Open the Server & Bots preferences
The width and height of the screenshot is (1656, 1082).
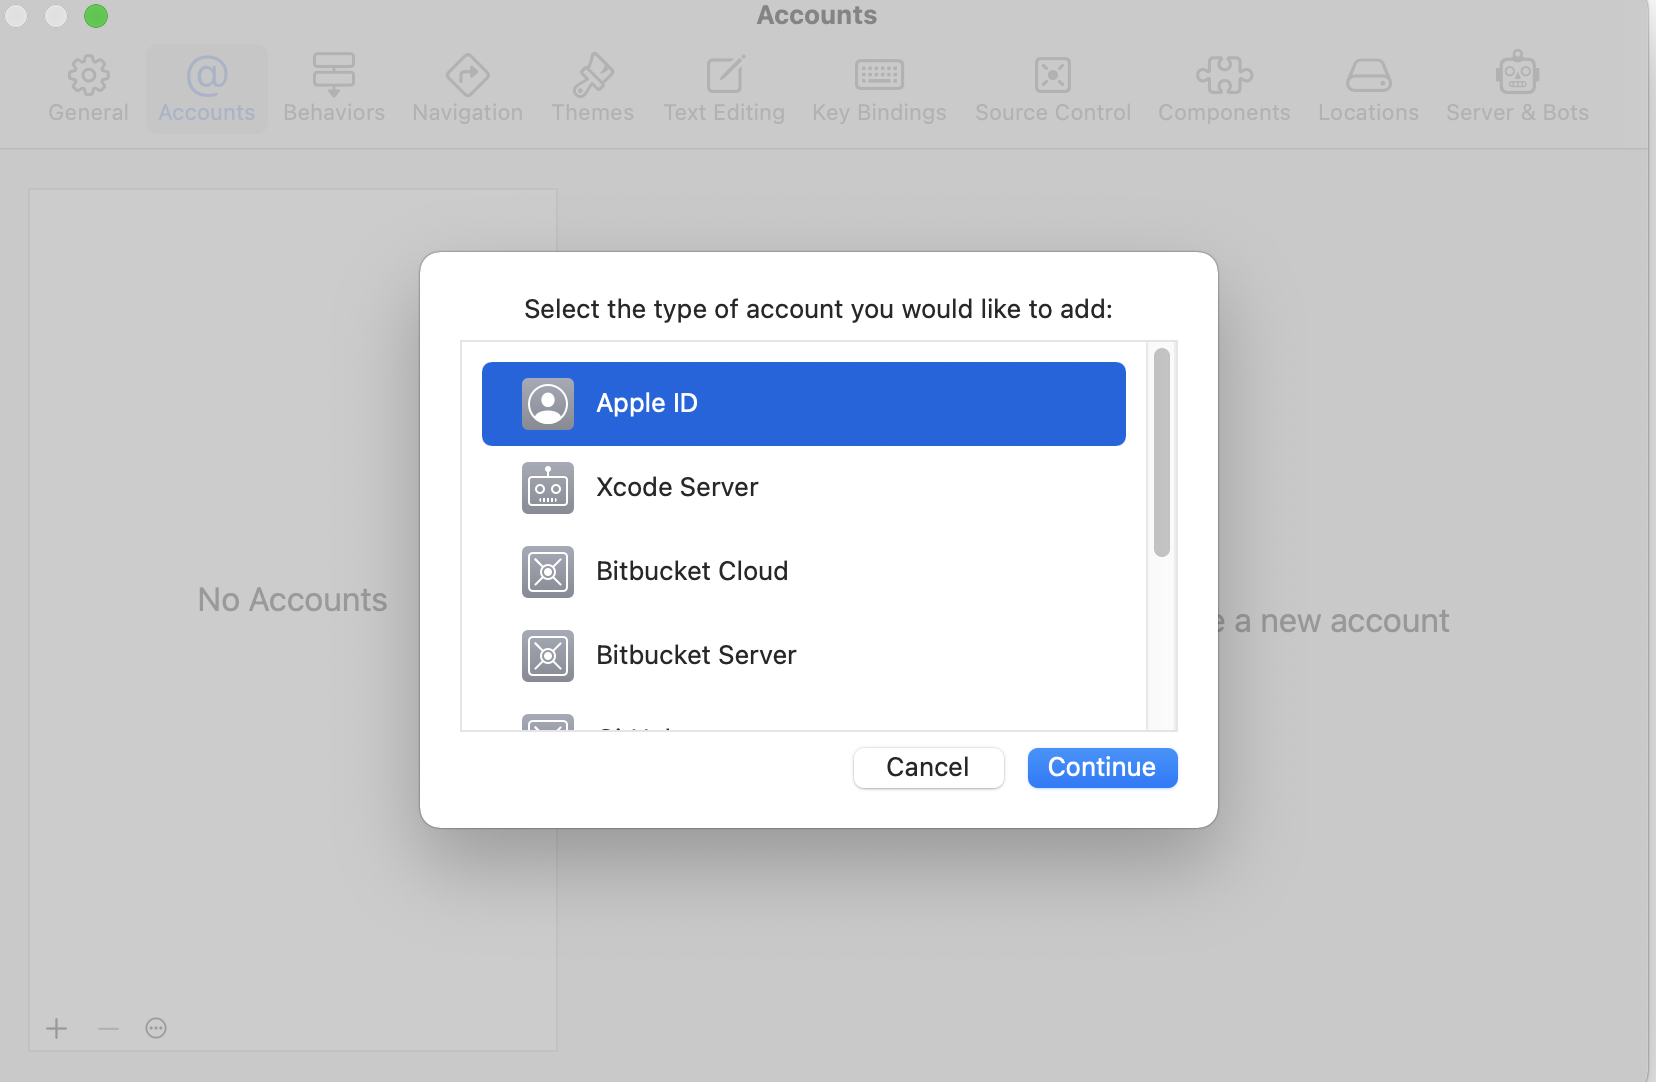click(1517, 89)
